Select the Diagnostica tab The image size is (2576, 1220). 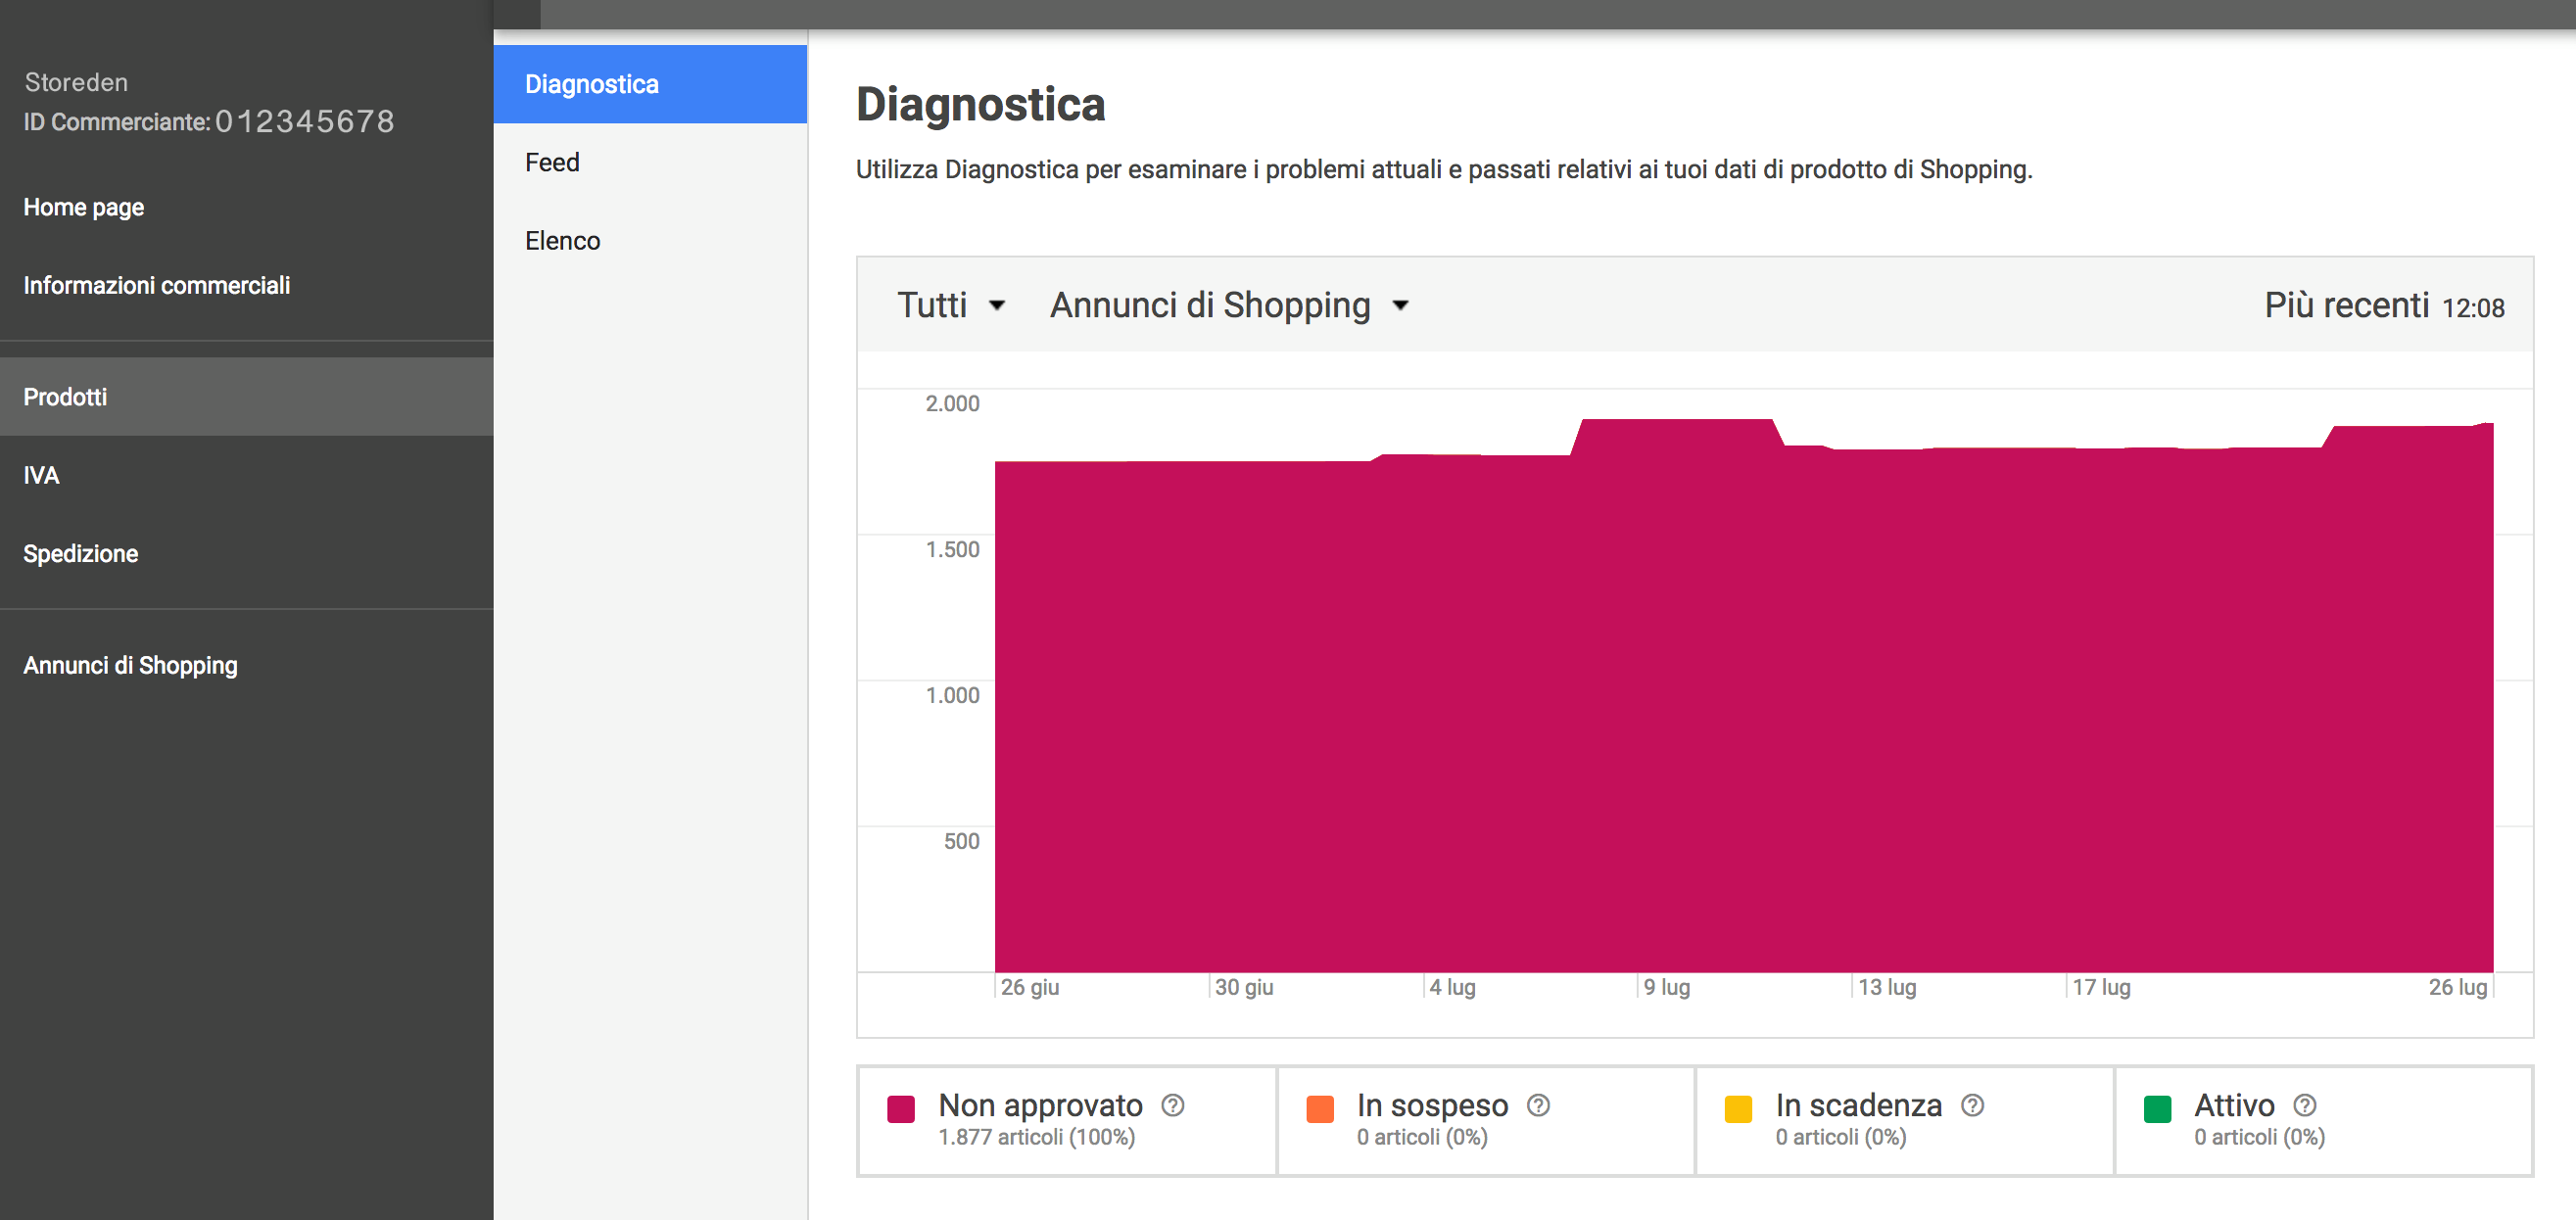pos(650,84)
